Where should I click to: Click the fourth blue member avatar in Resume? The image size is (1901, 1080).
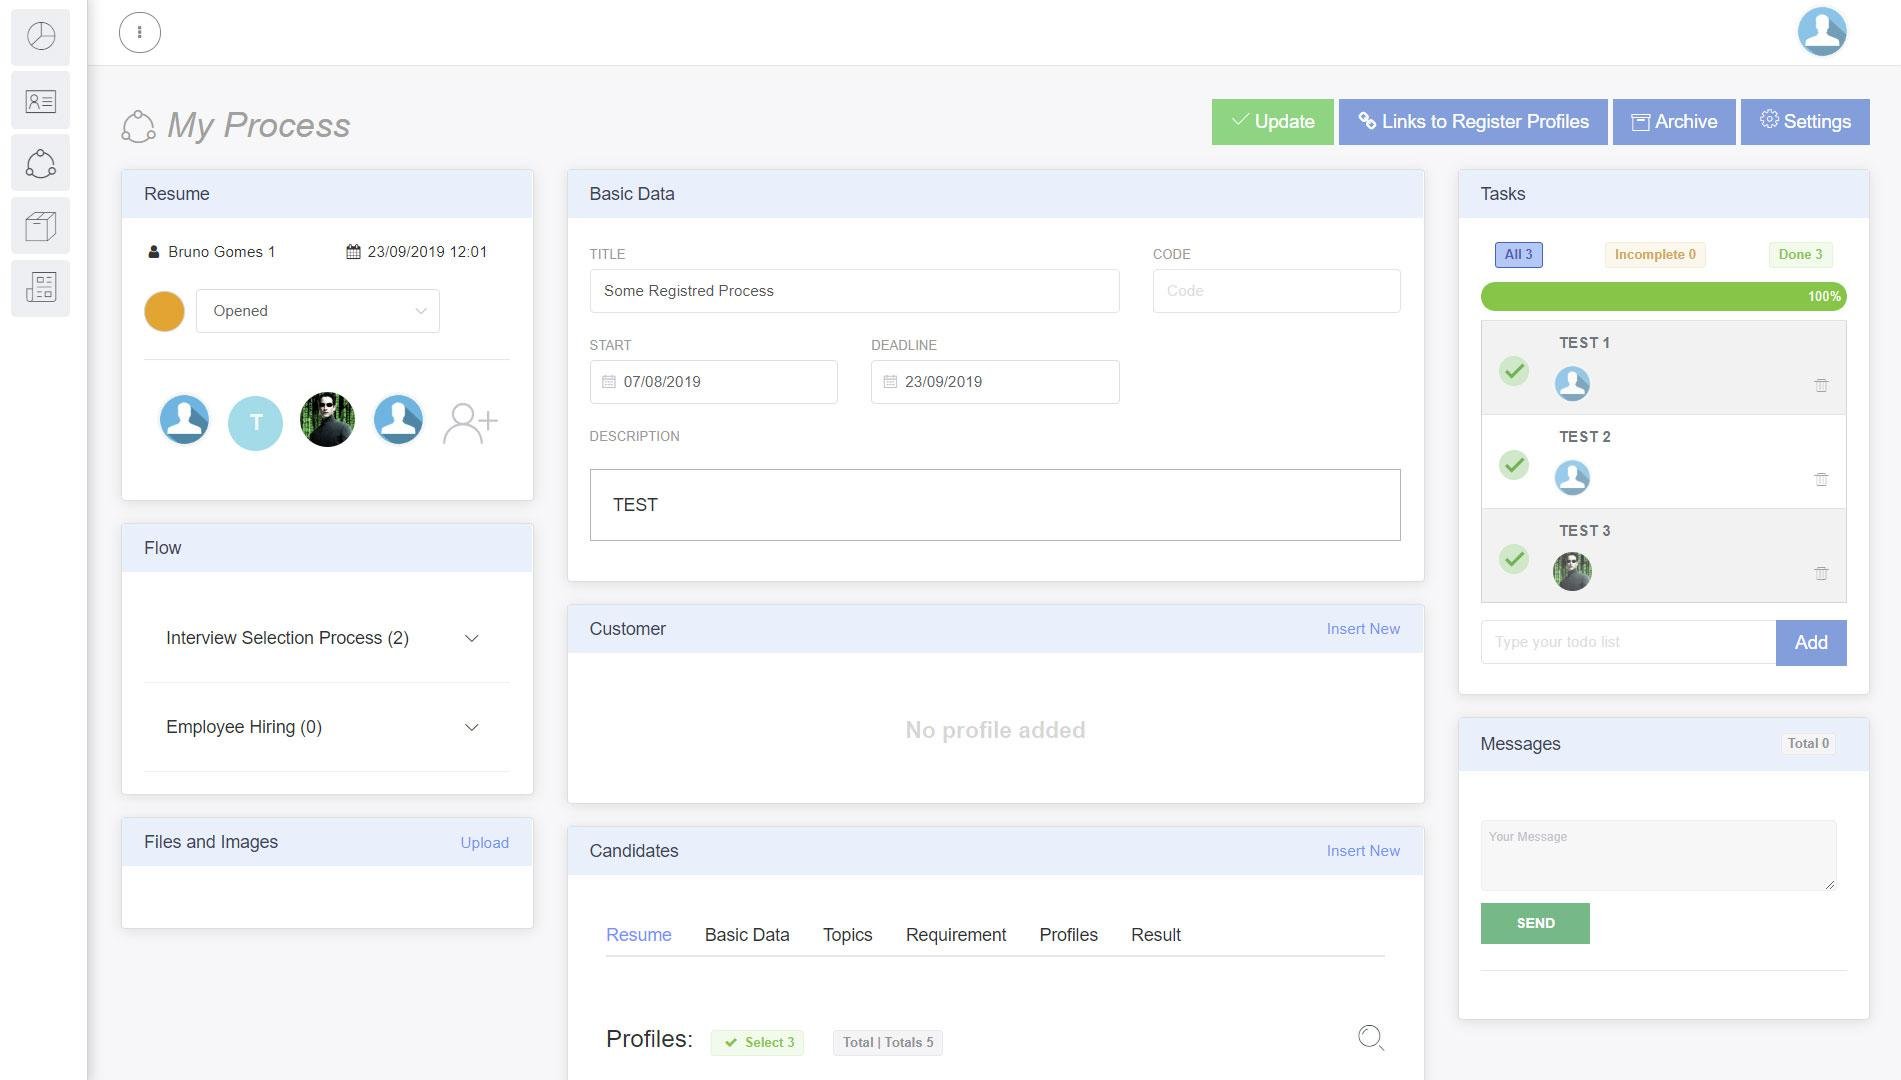398,420
